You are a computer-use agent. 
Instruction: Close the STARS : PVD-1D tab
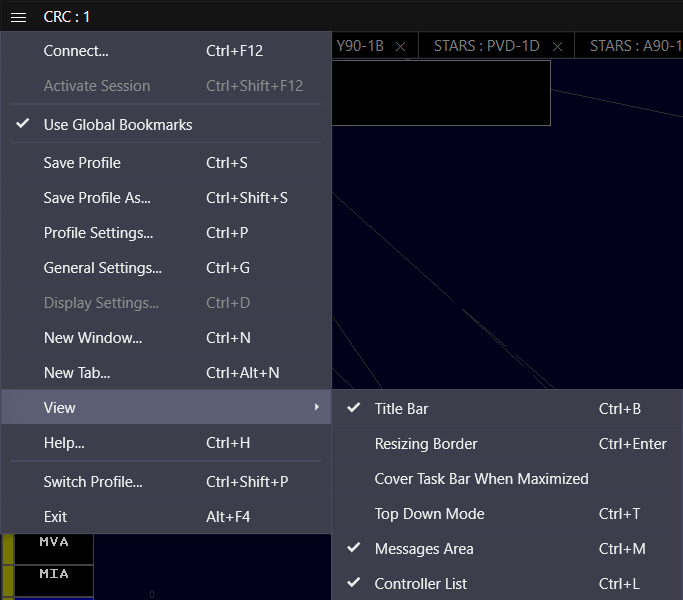click(x=557, y=47)
